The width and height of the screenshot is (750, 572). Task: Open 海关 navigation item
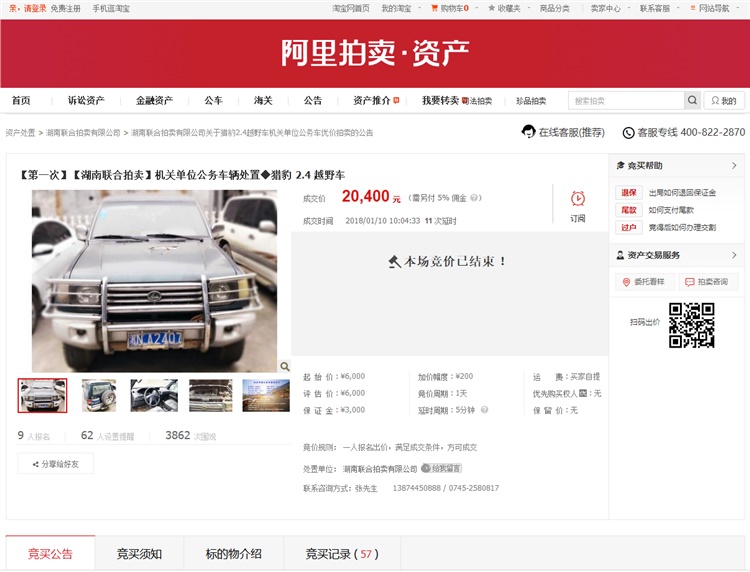263,100
